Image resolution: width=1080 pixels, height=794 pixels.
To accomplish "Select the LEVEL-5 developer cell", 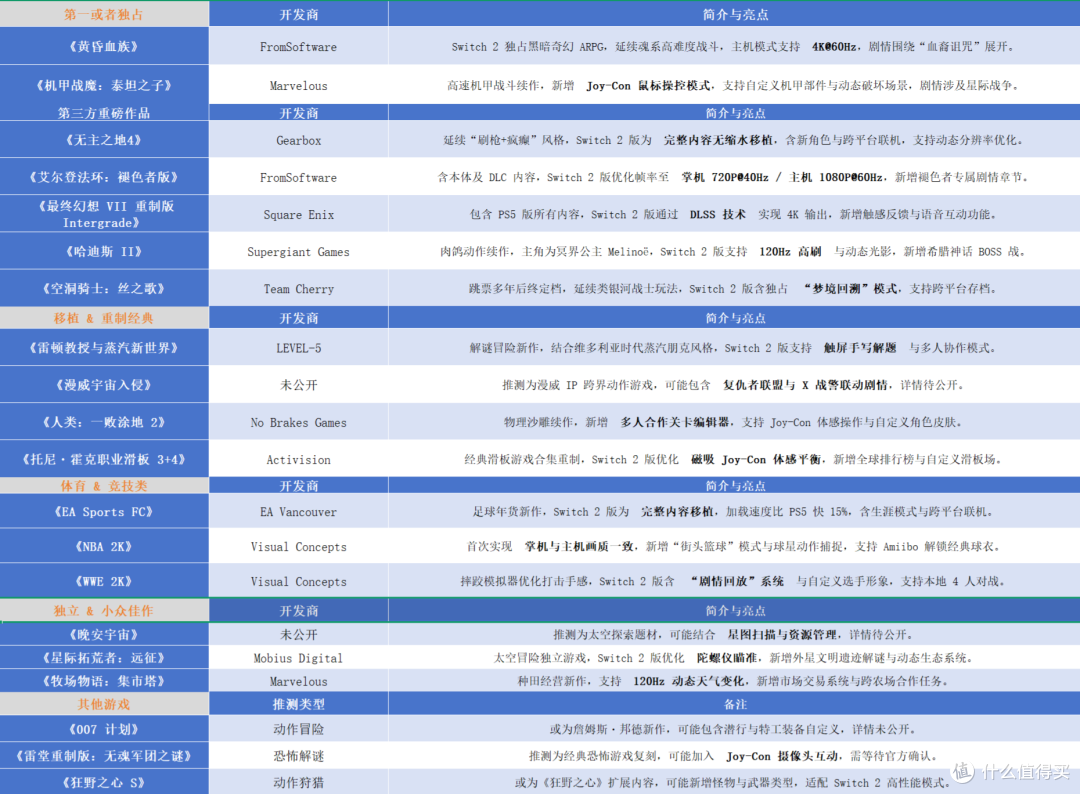I will (298, 348).
